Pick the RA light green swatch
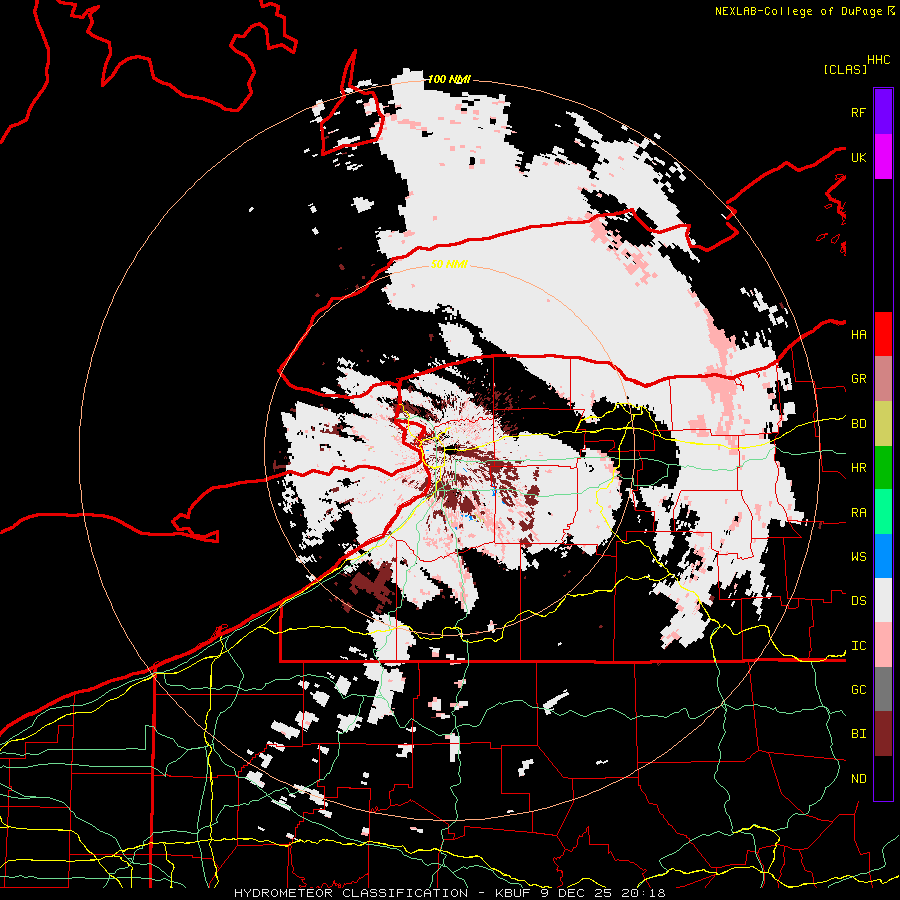 [x=883, y=511]
